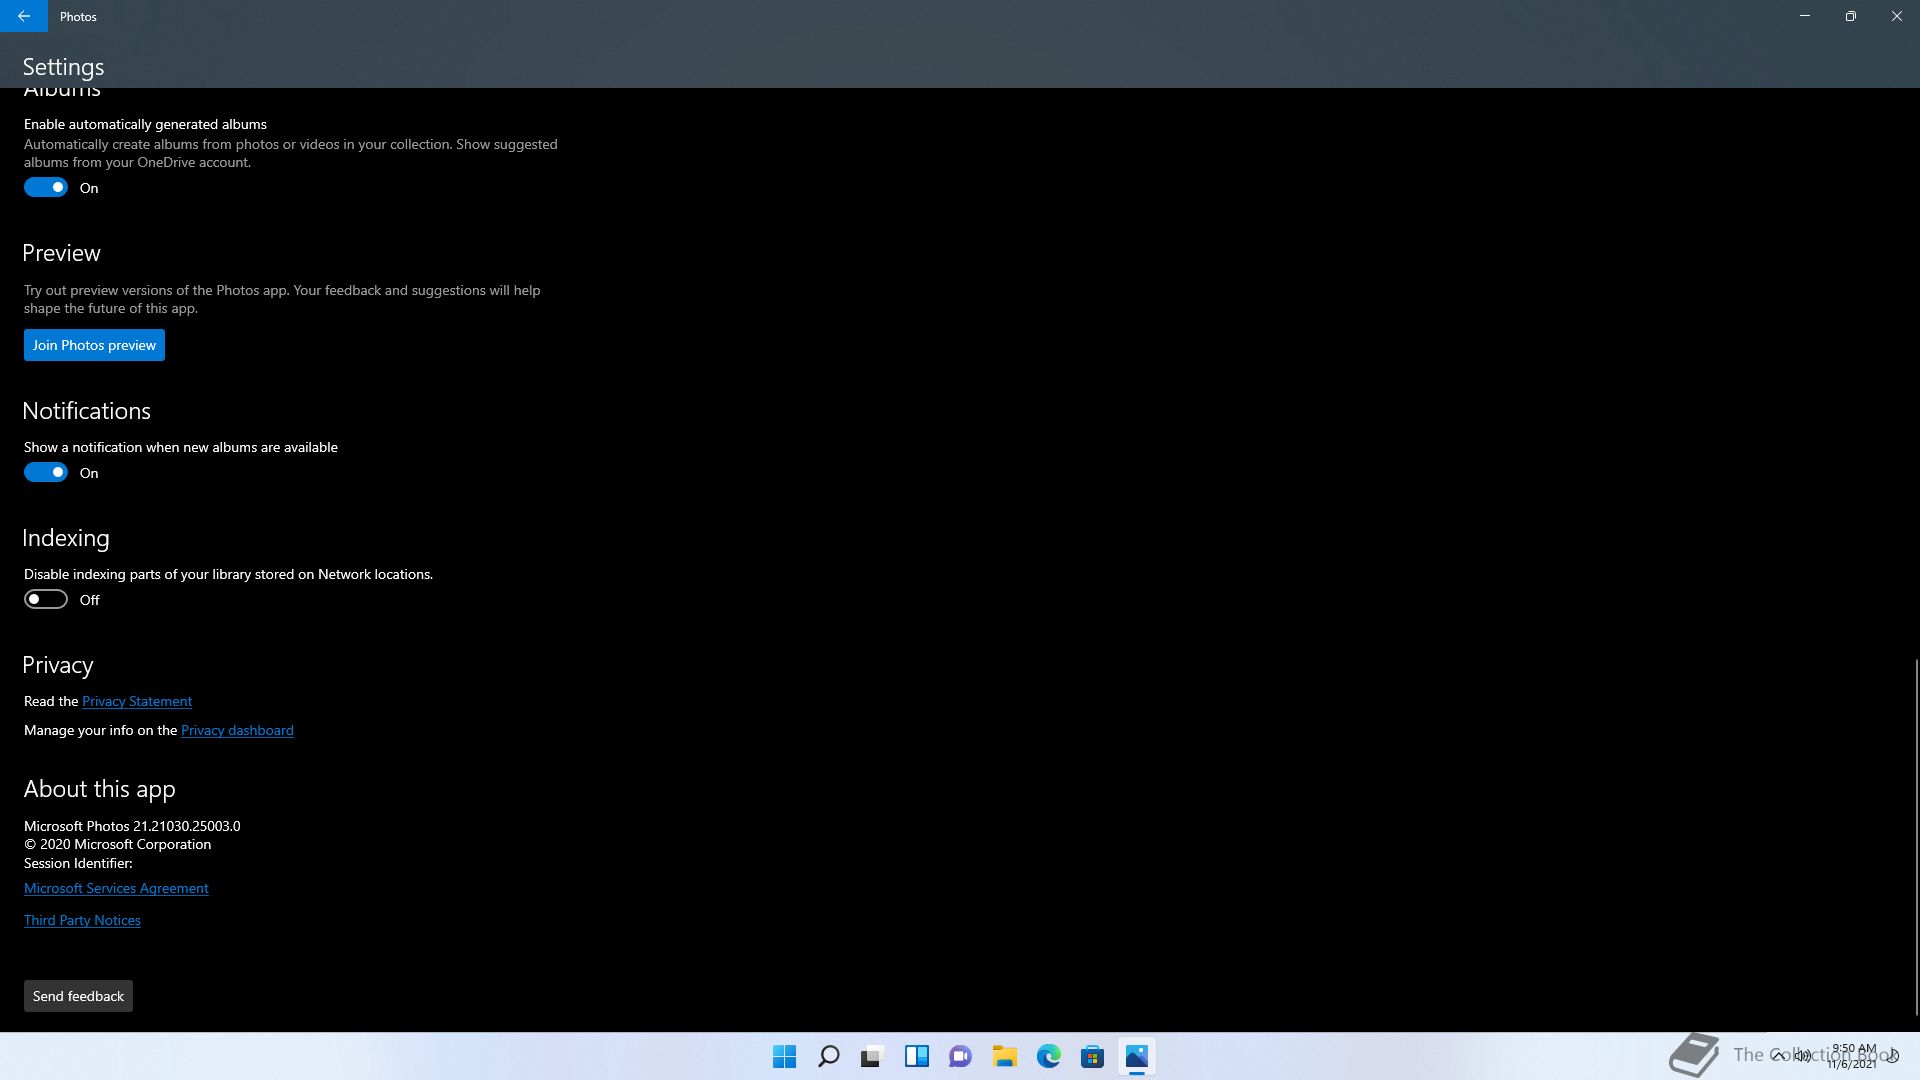Screen dimensions: 1920x1080
Task: Click the settings page vertical scrollbar
Action: tap(1916, 836)
